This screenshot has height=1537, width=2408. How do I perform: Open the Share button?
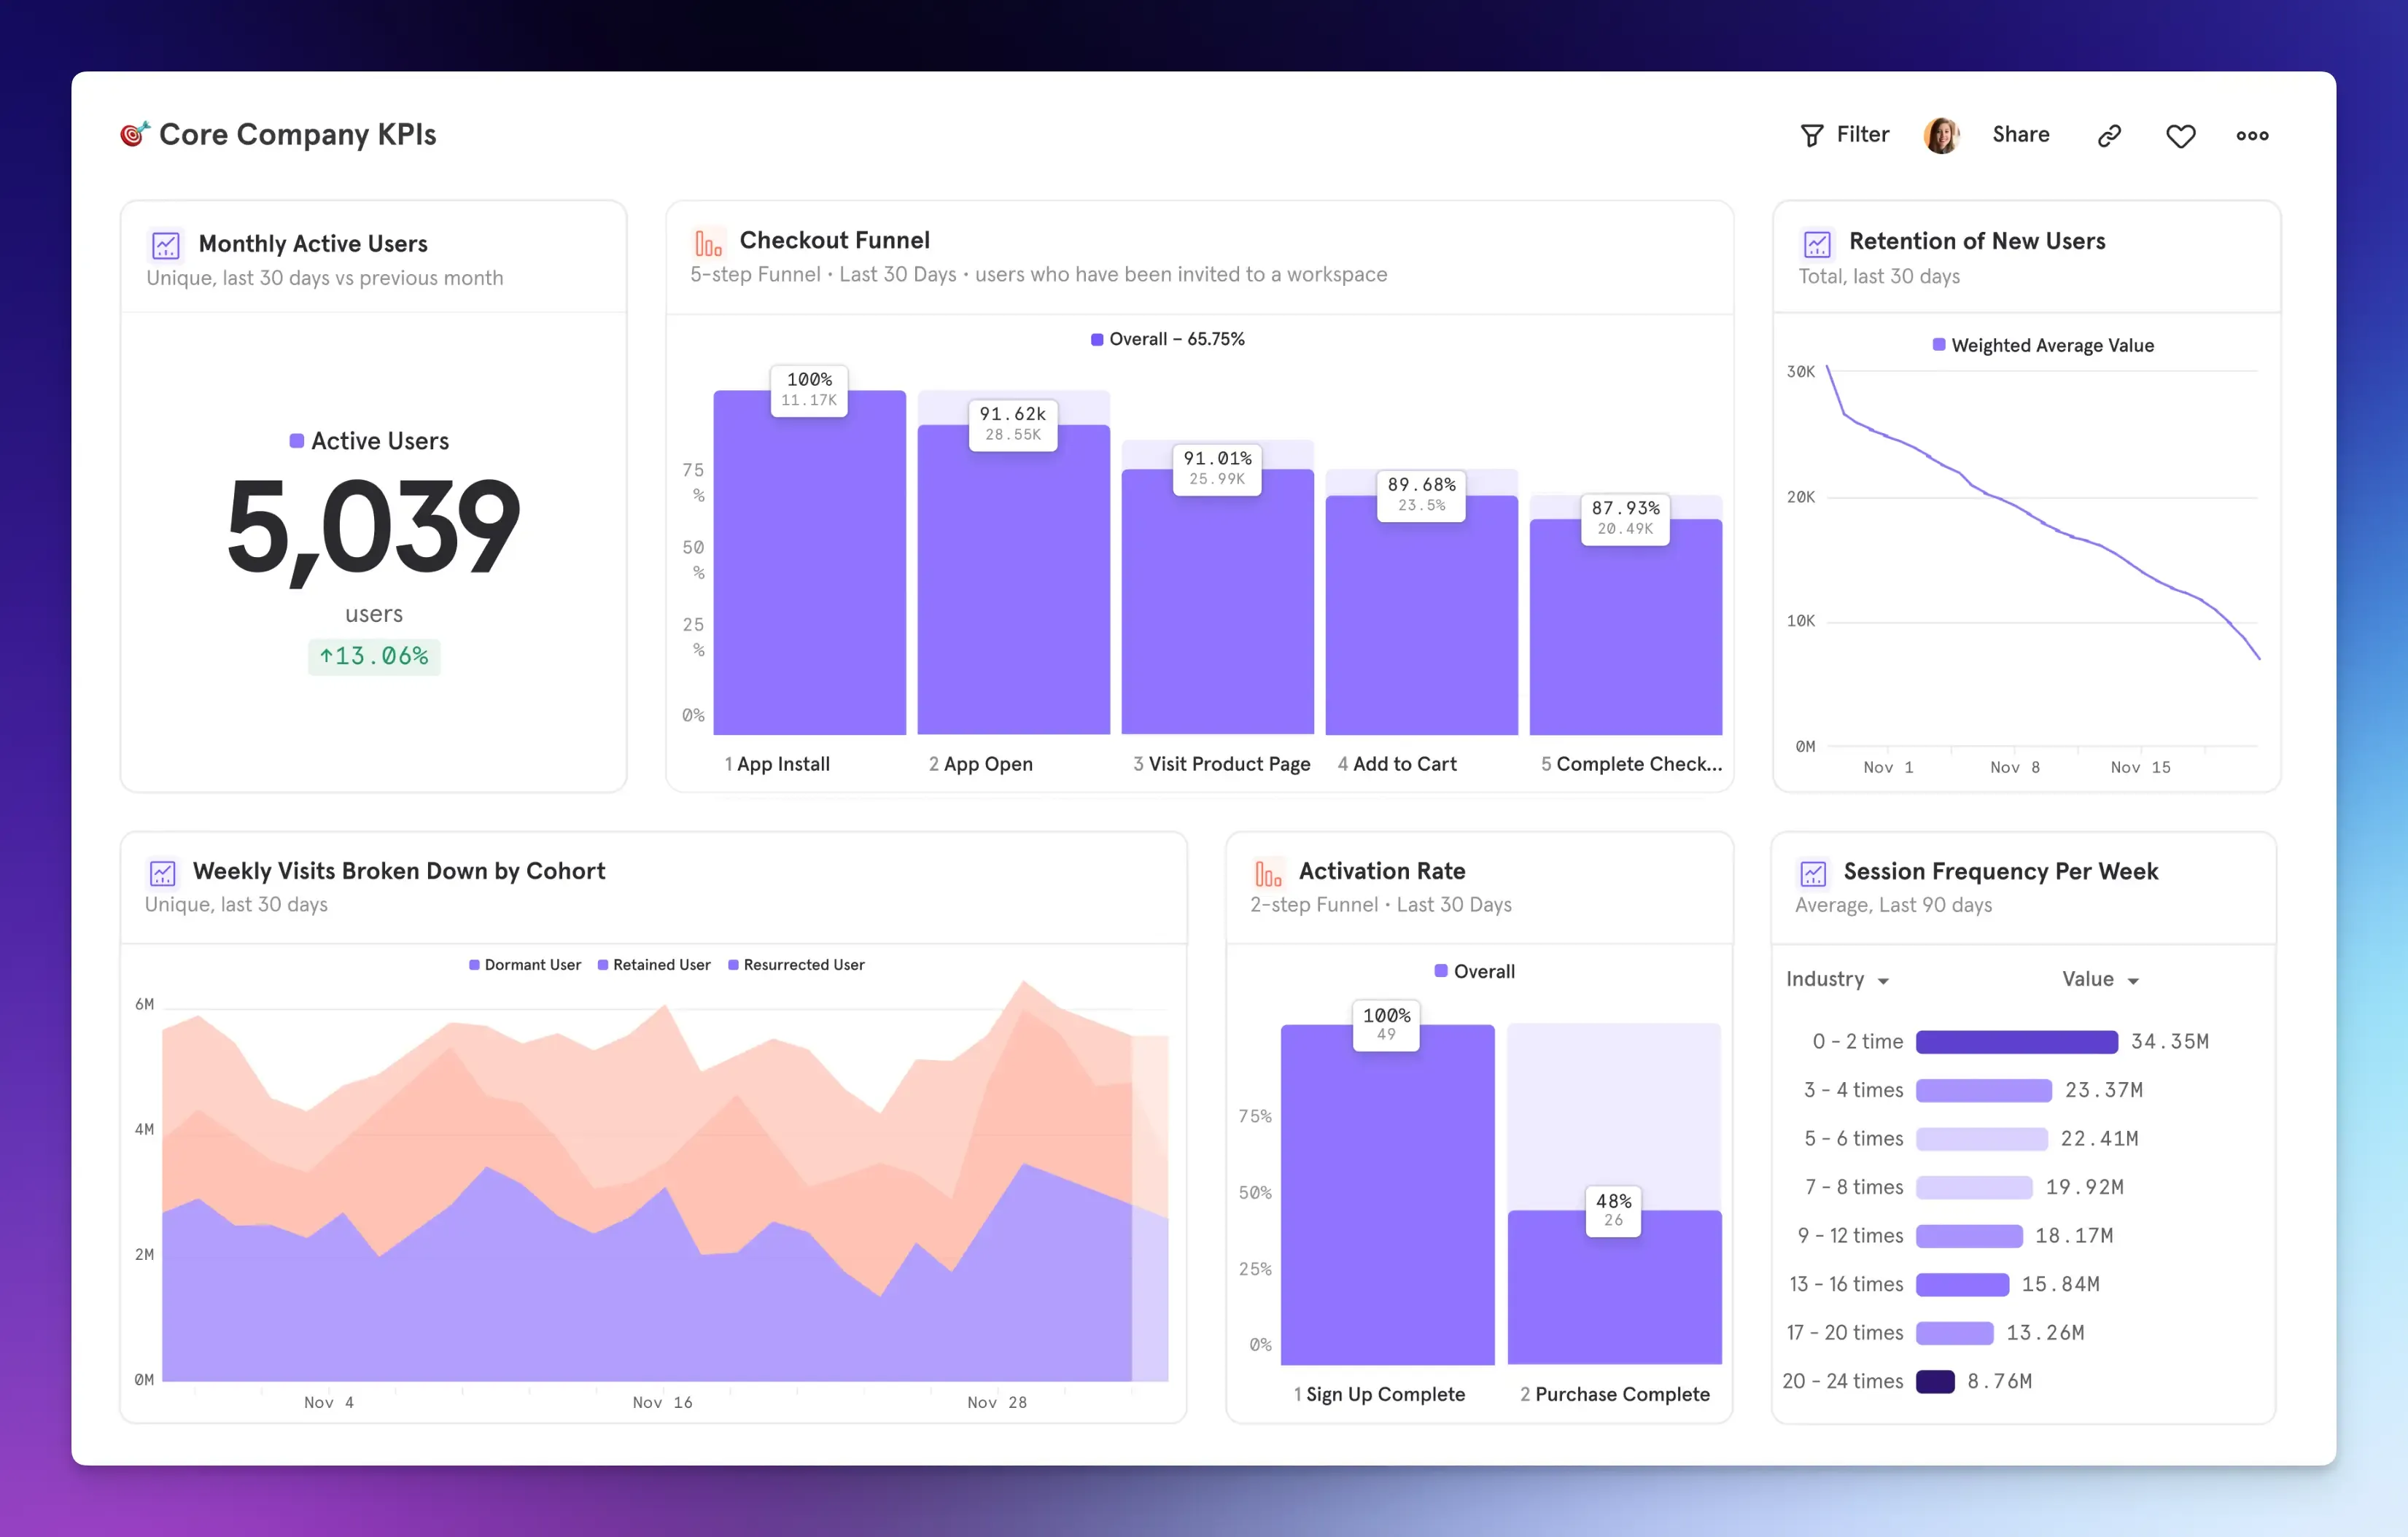[x=2020, y=135]
